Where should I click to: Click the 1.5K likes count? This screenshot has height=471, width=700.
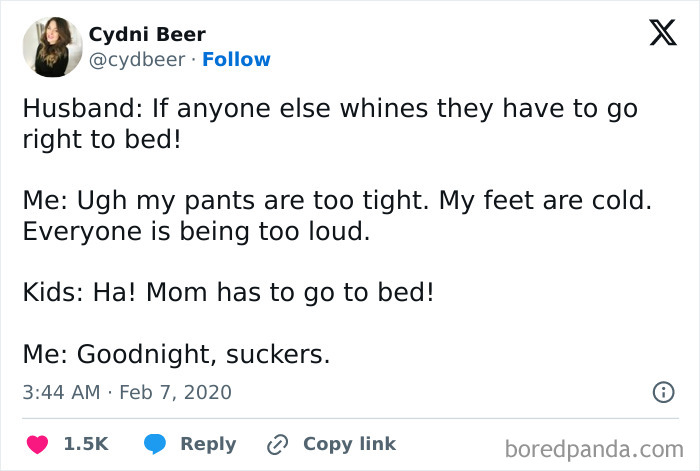(86, 444)
